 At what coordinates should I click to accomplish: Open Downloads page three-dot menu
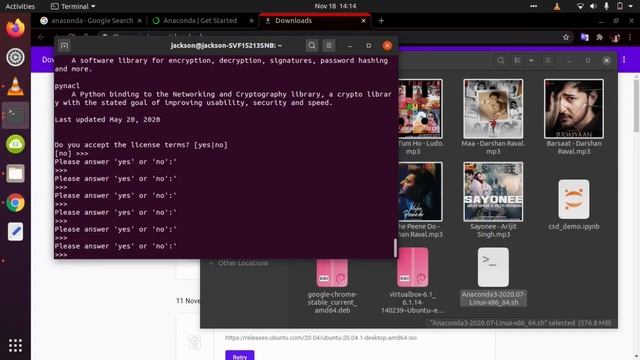point(624,60)
